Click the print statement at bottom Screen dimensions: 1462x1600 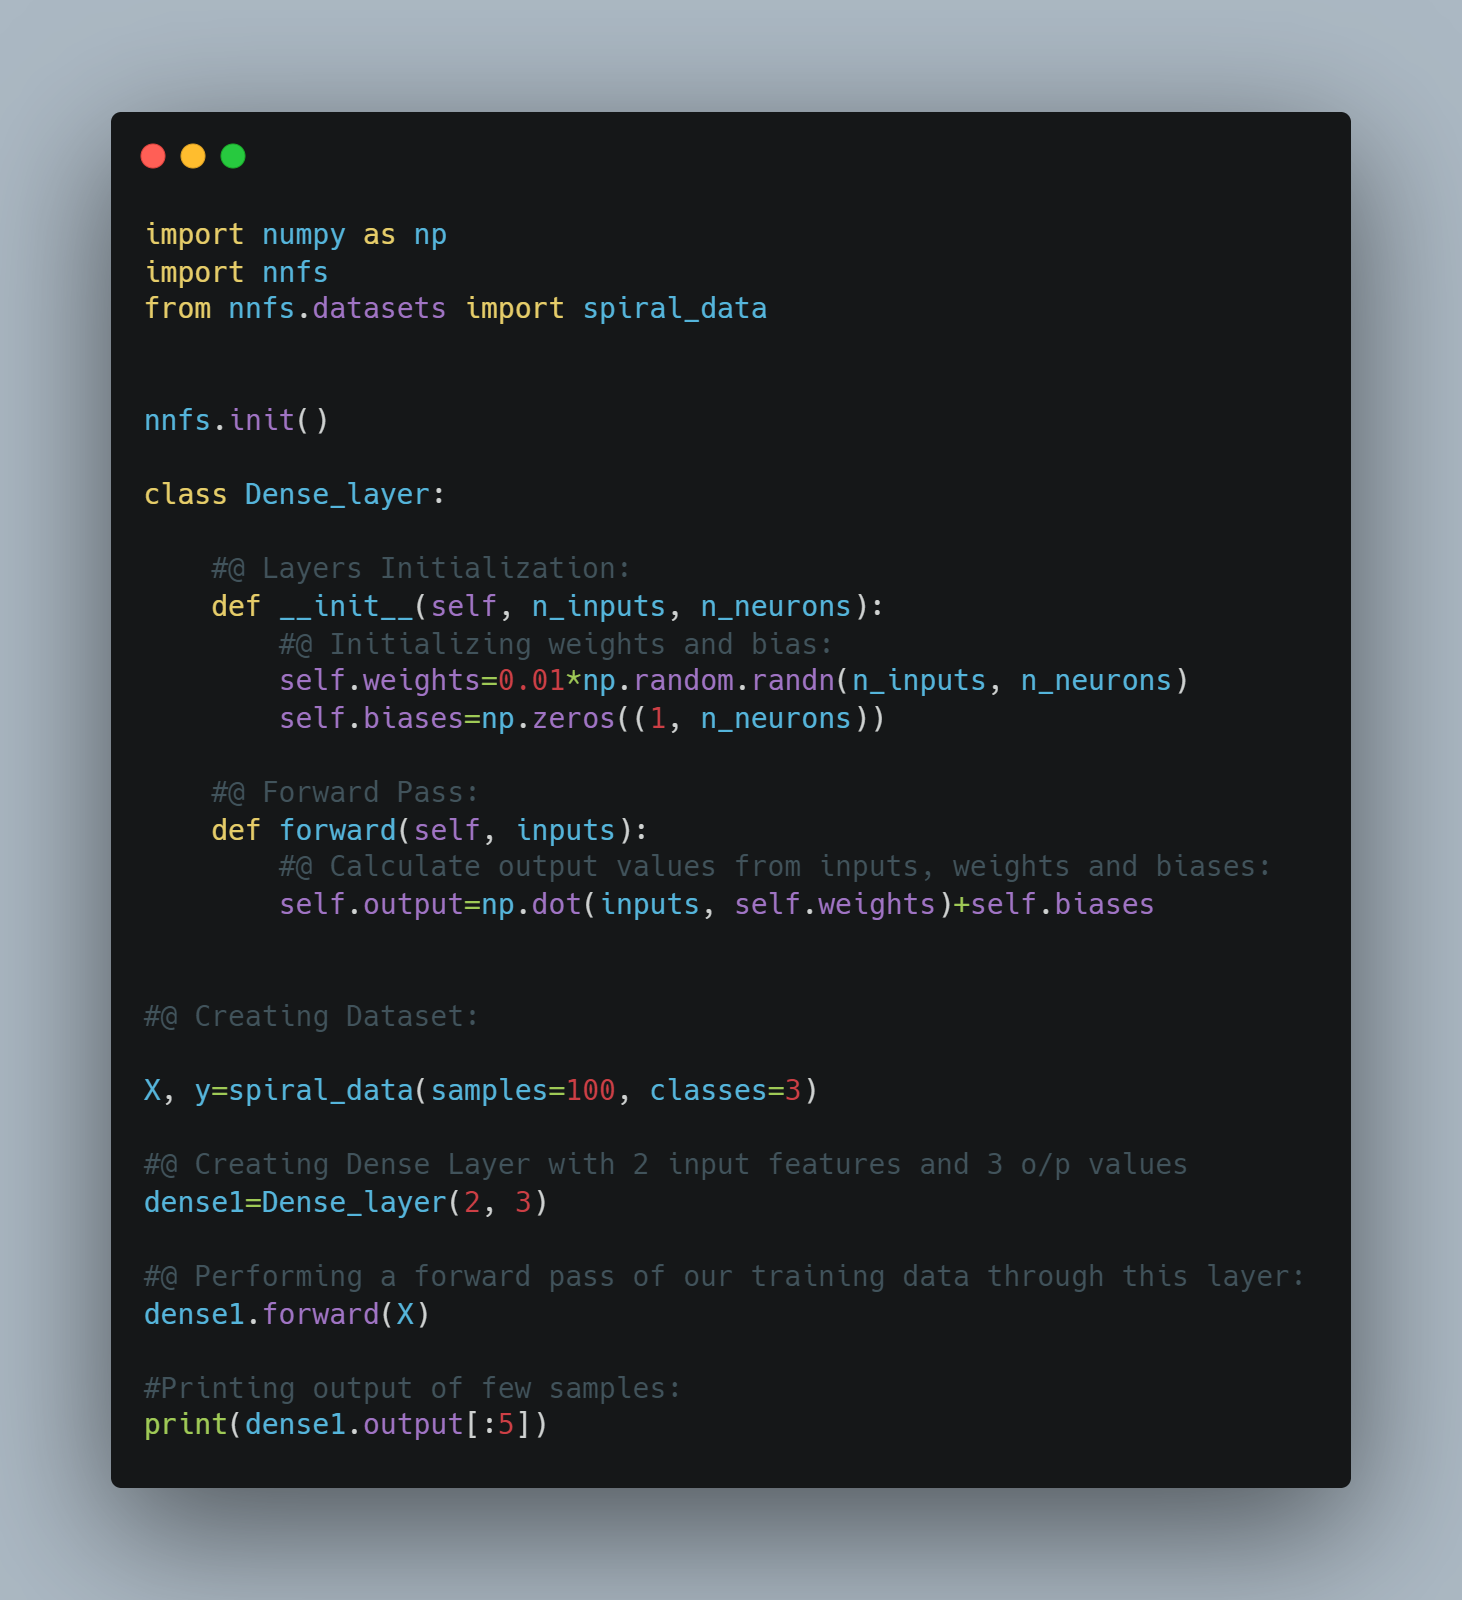[346, 1424]
